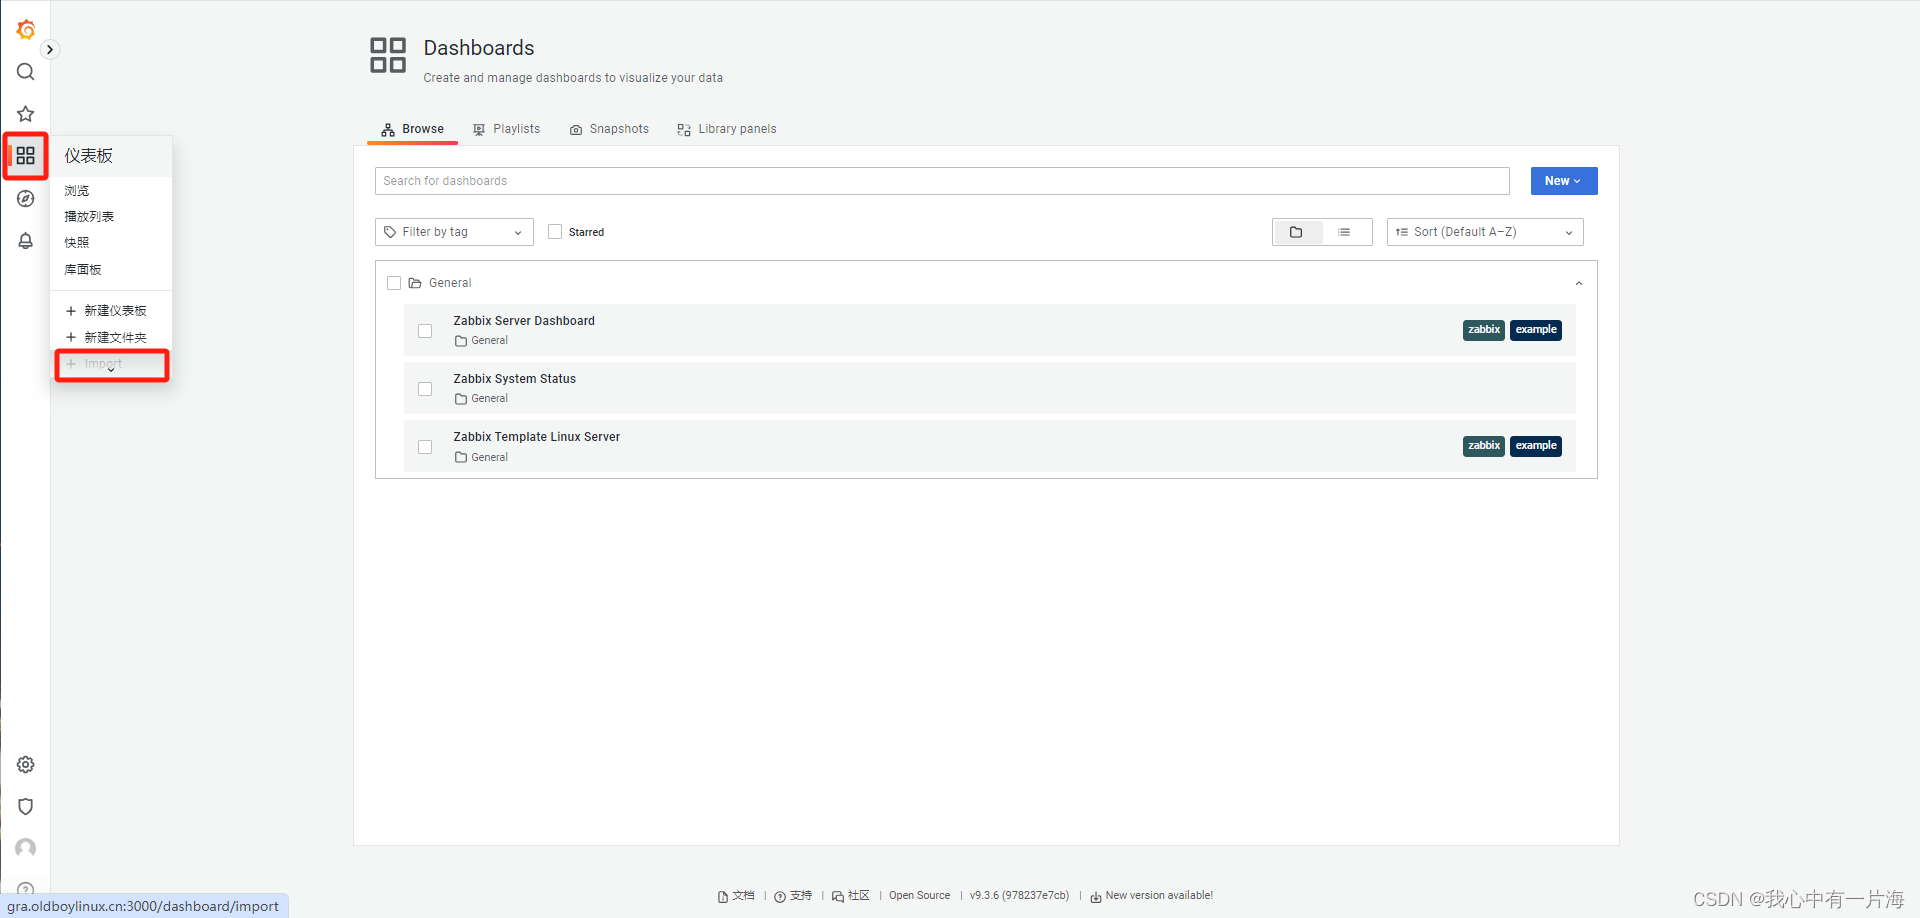This screenshot has height=918, width=1920.
Task: Switch to the Browse tab
Action: (x=412, y=129)
